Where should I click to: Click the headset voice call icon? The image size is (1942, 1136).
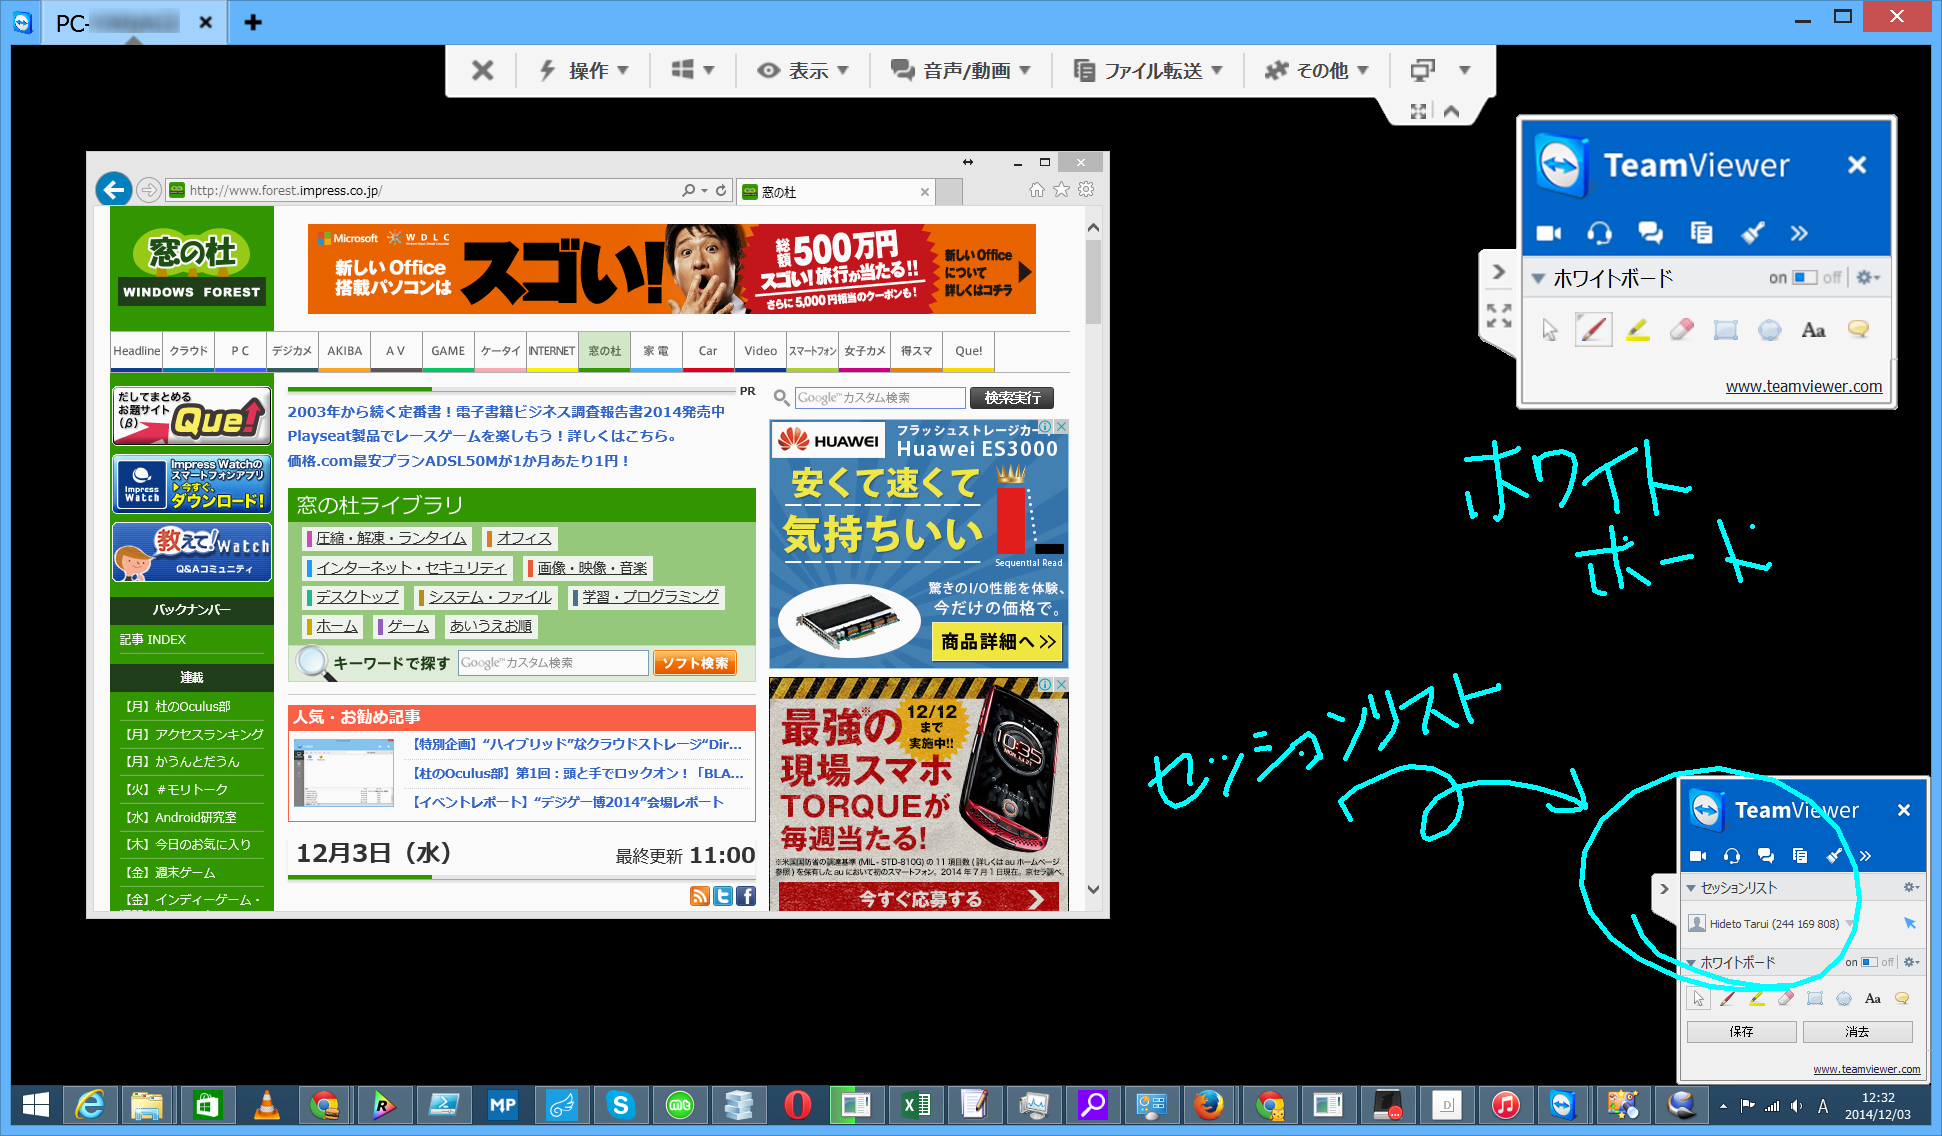click(x=1599, y=233)
